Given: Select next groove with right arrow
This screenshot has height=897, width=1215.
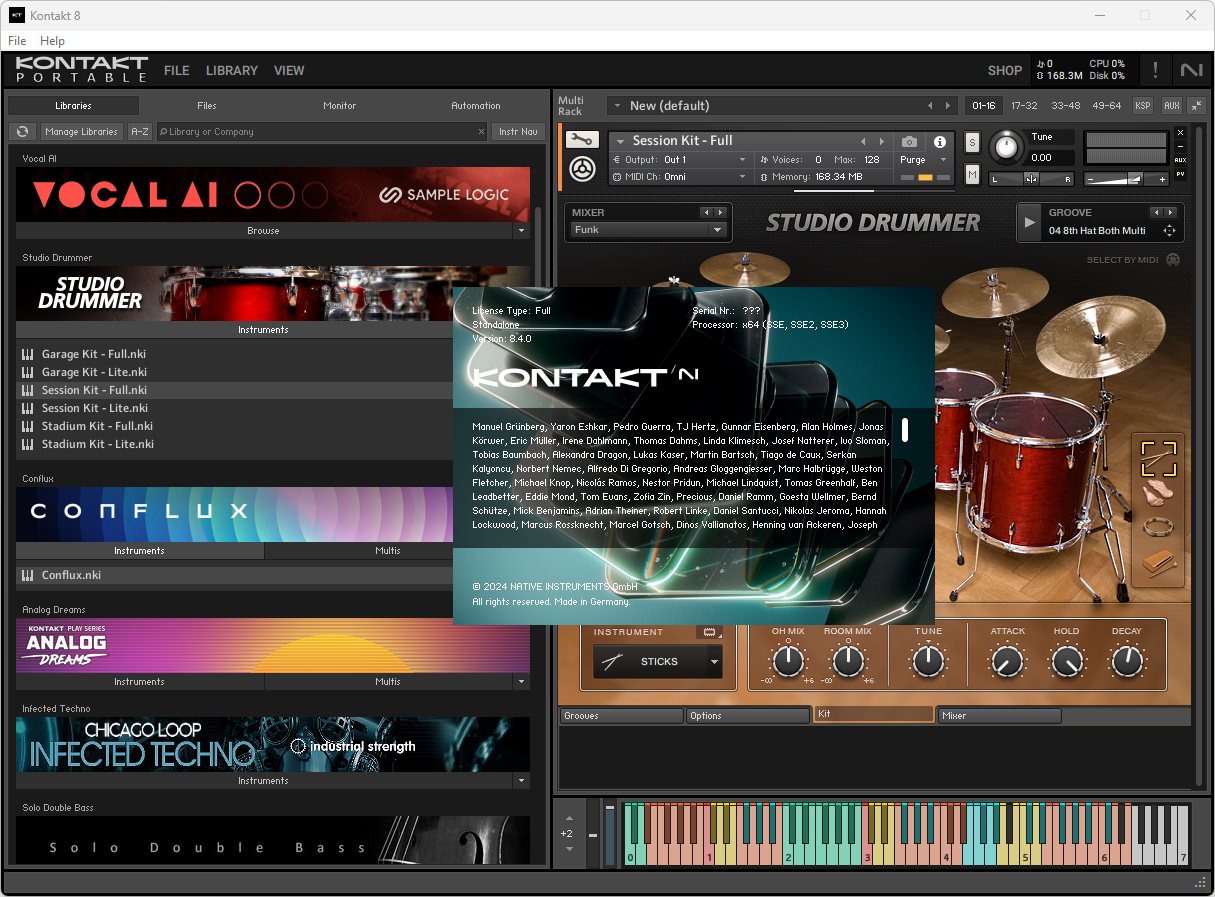Looking at the screenshot, I should pos(1170,213).
